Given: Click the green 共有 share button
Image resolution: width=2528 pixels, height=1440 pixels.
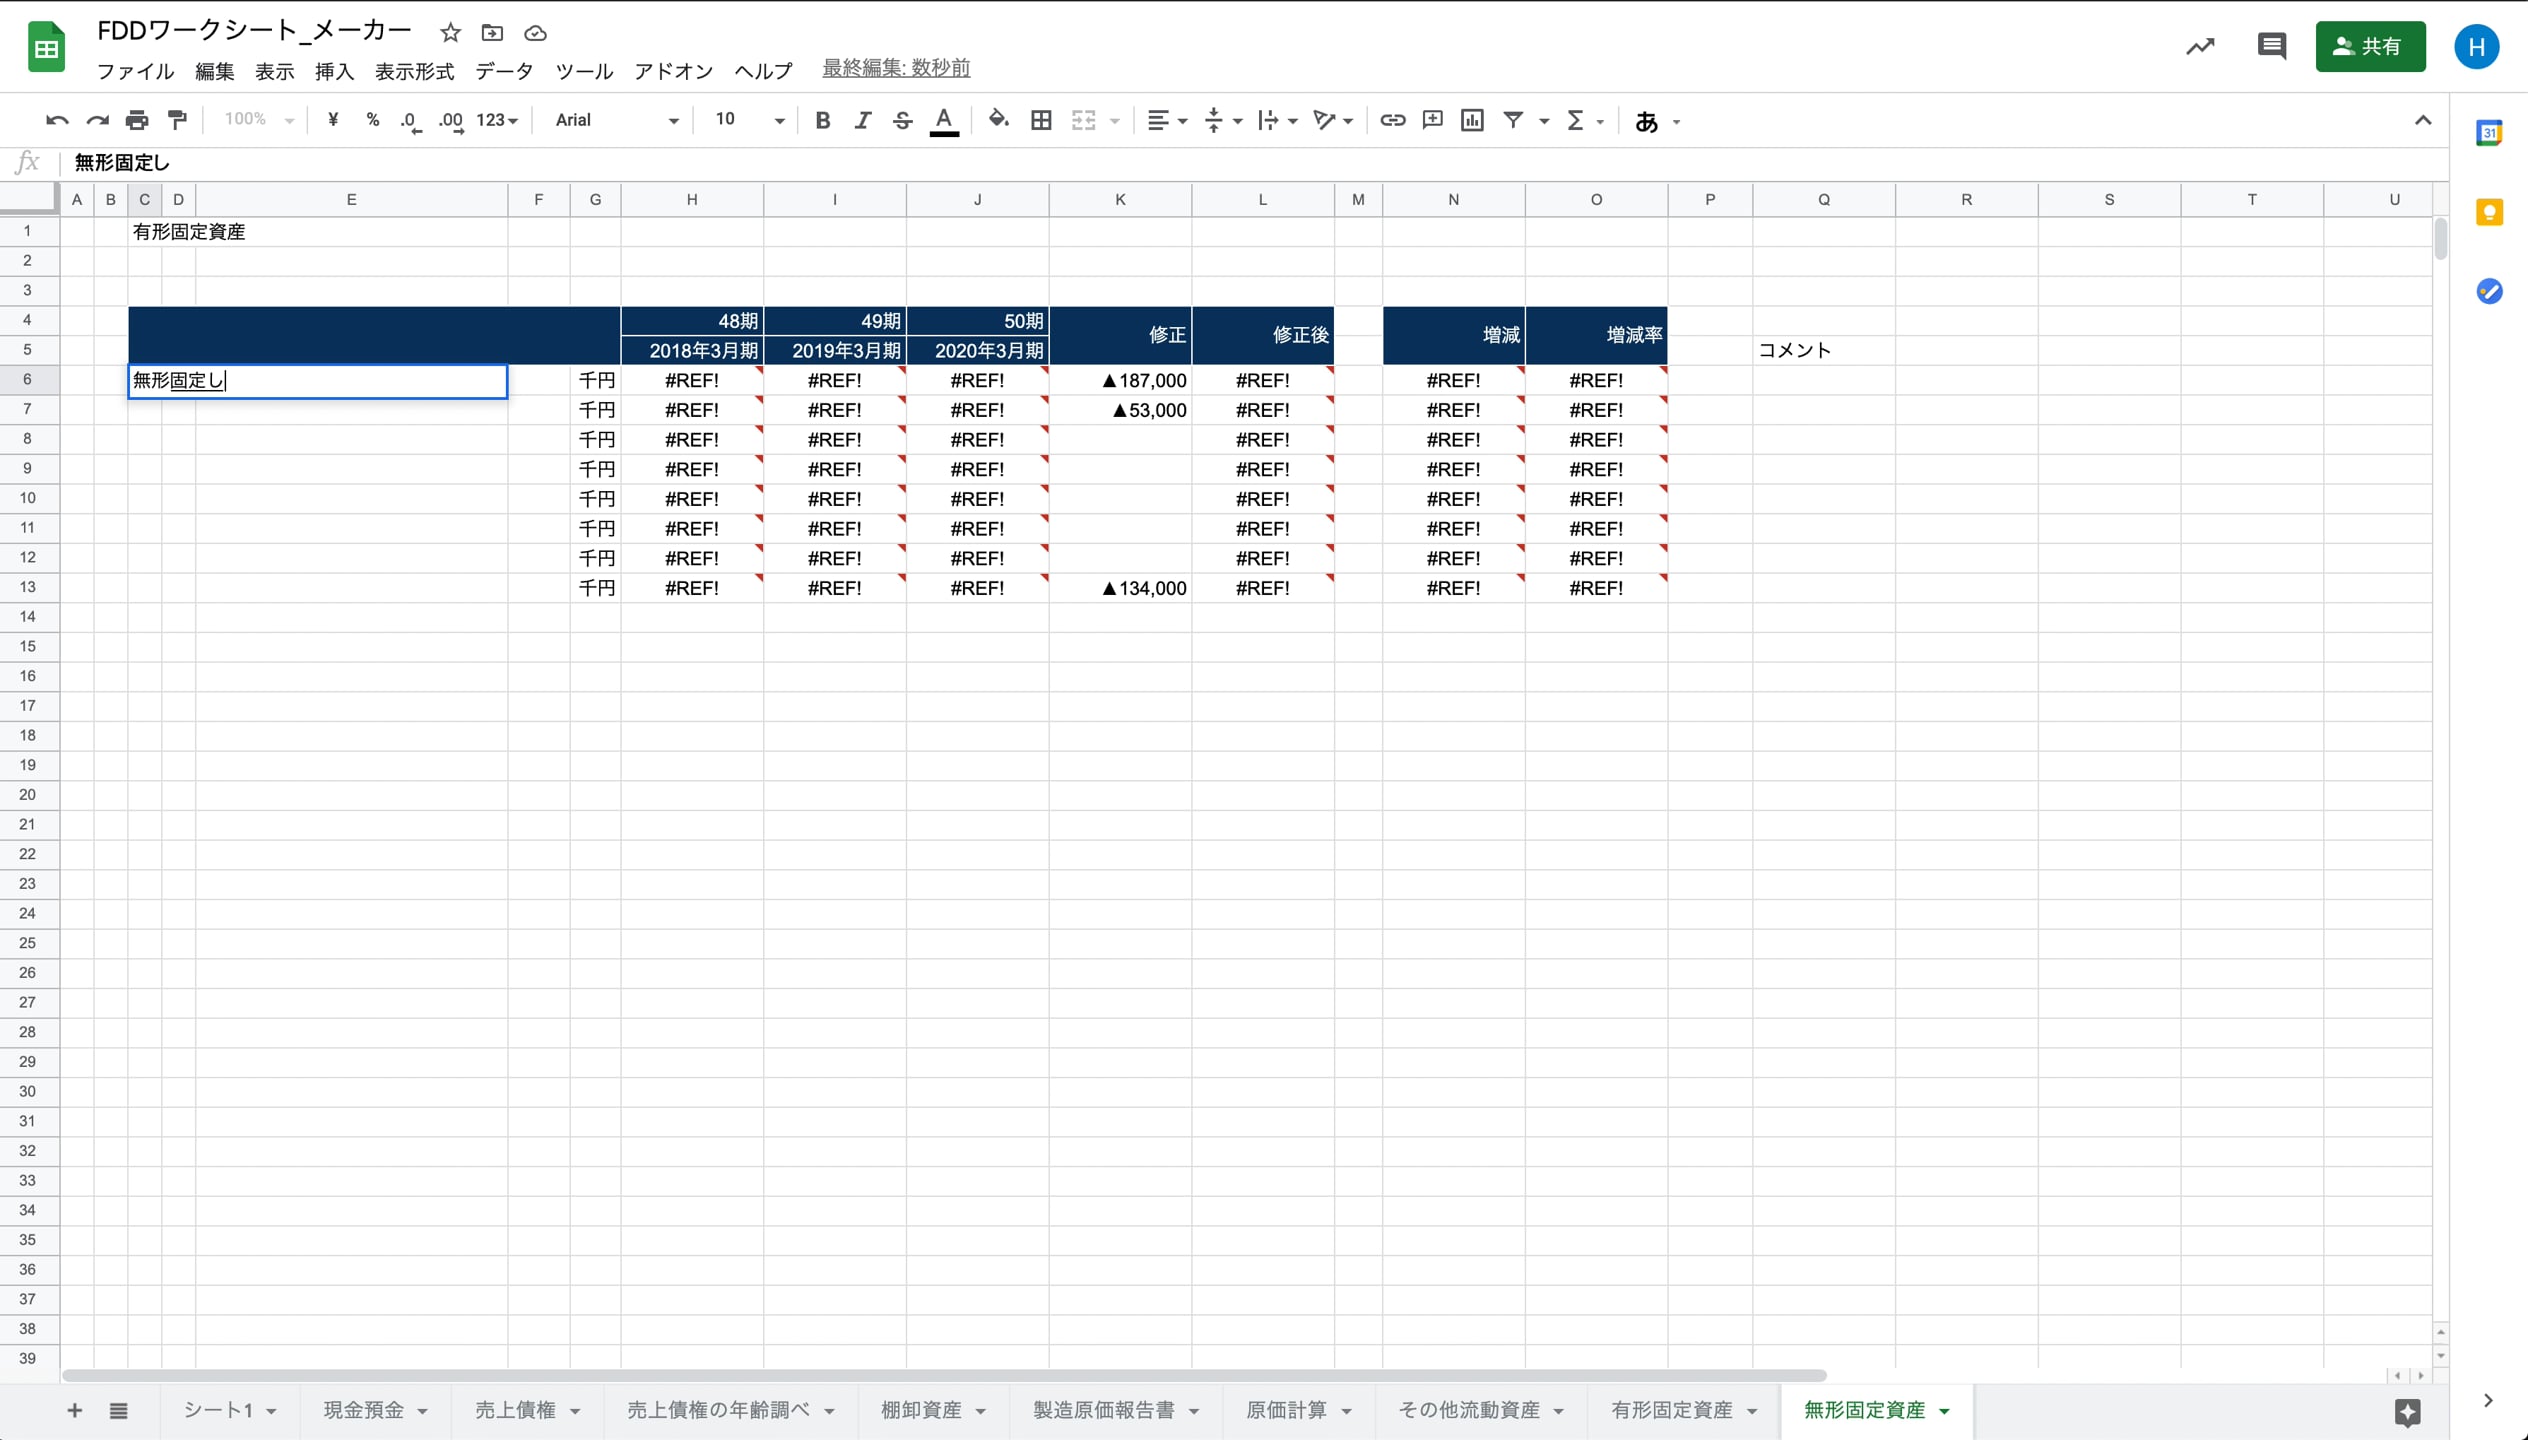Looking at the screenshot, I should (2369, 46).
